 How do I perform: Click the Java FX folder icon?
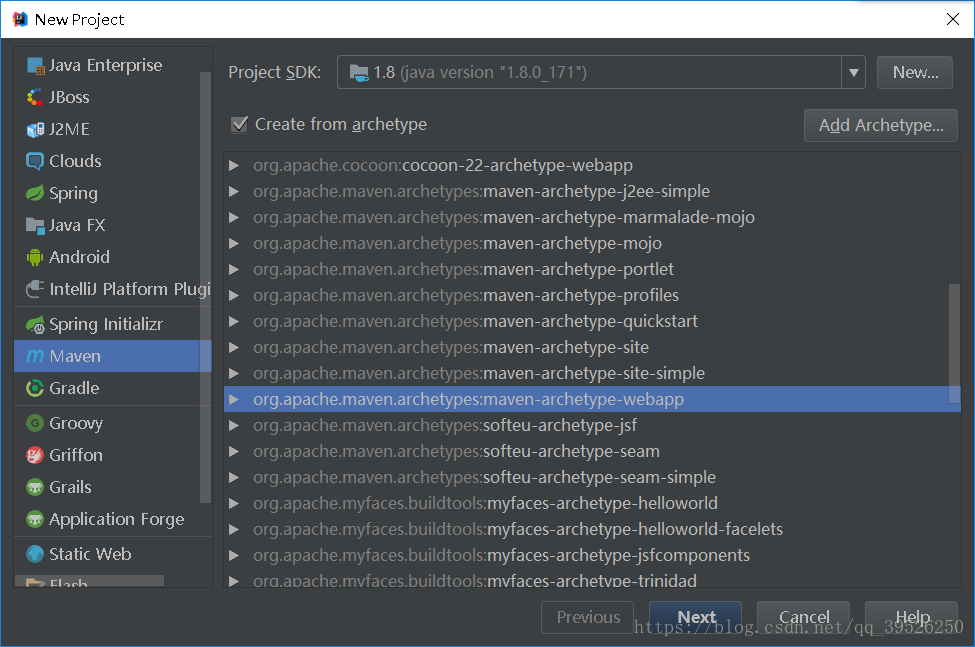click(35, 225)
